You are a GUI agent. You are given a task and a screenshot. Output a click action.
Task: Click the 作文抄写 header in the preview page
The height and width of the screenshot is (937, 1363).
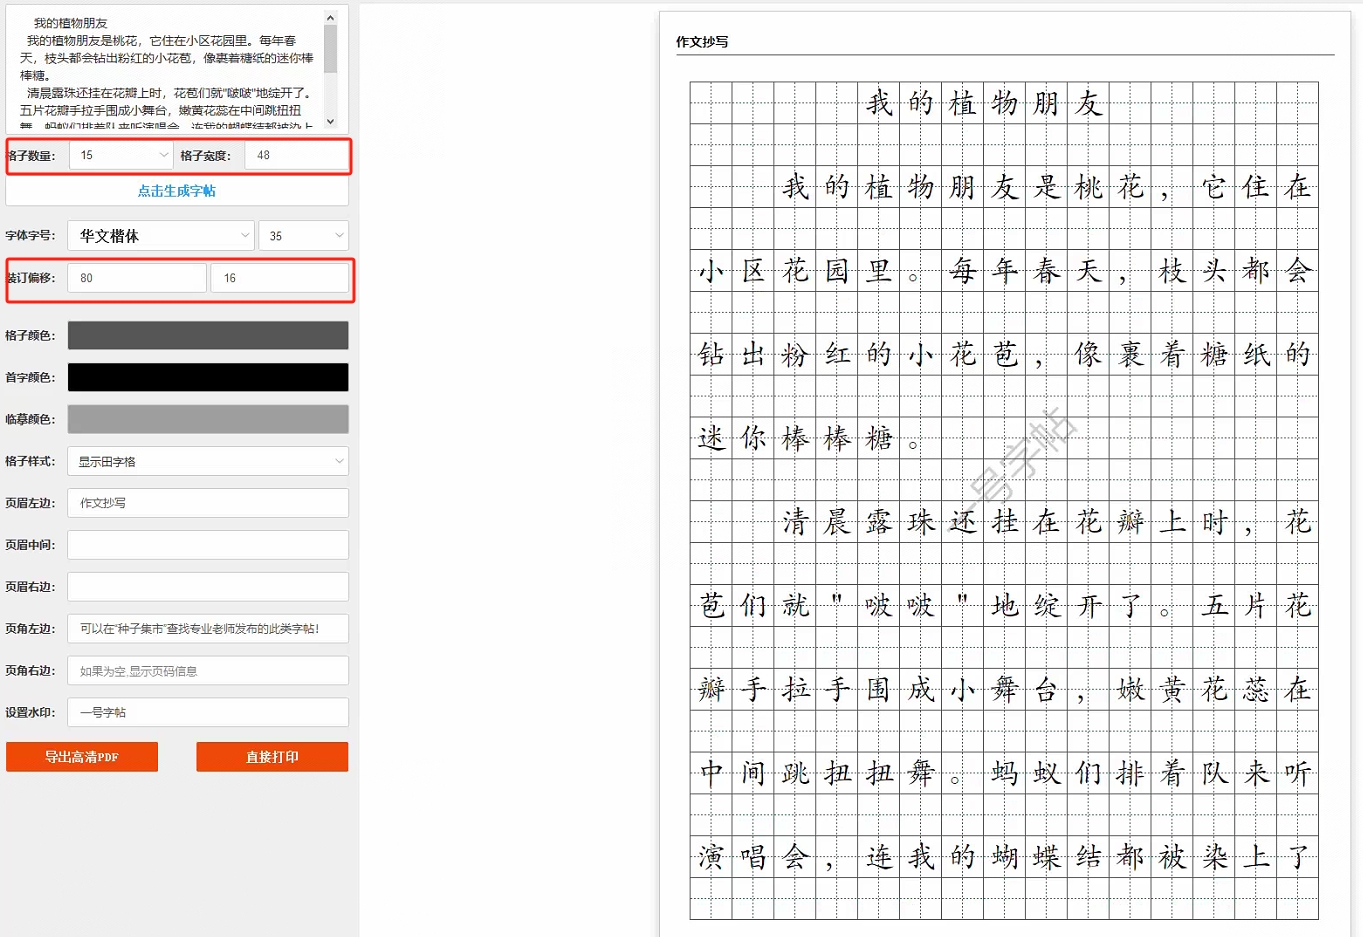702,42
